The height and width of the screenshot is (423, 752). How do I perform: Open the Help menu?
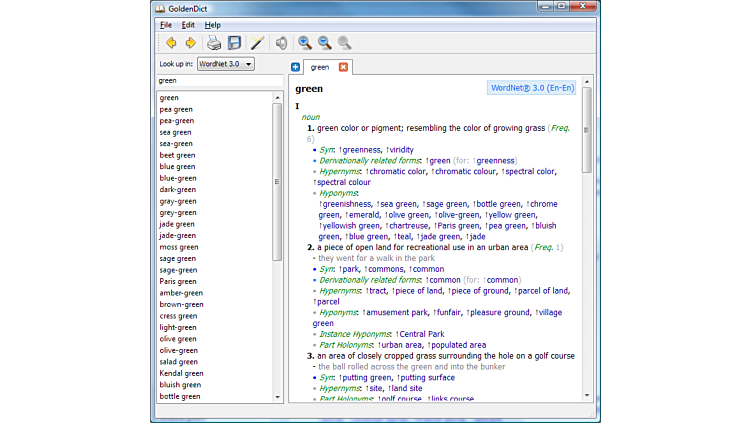(x=213, y=24)
